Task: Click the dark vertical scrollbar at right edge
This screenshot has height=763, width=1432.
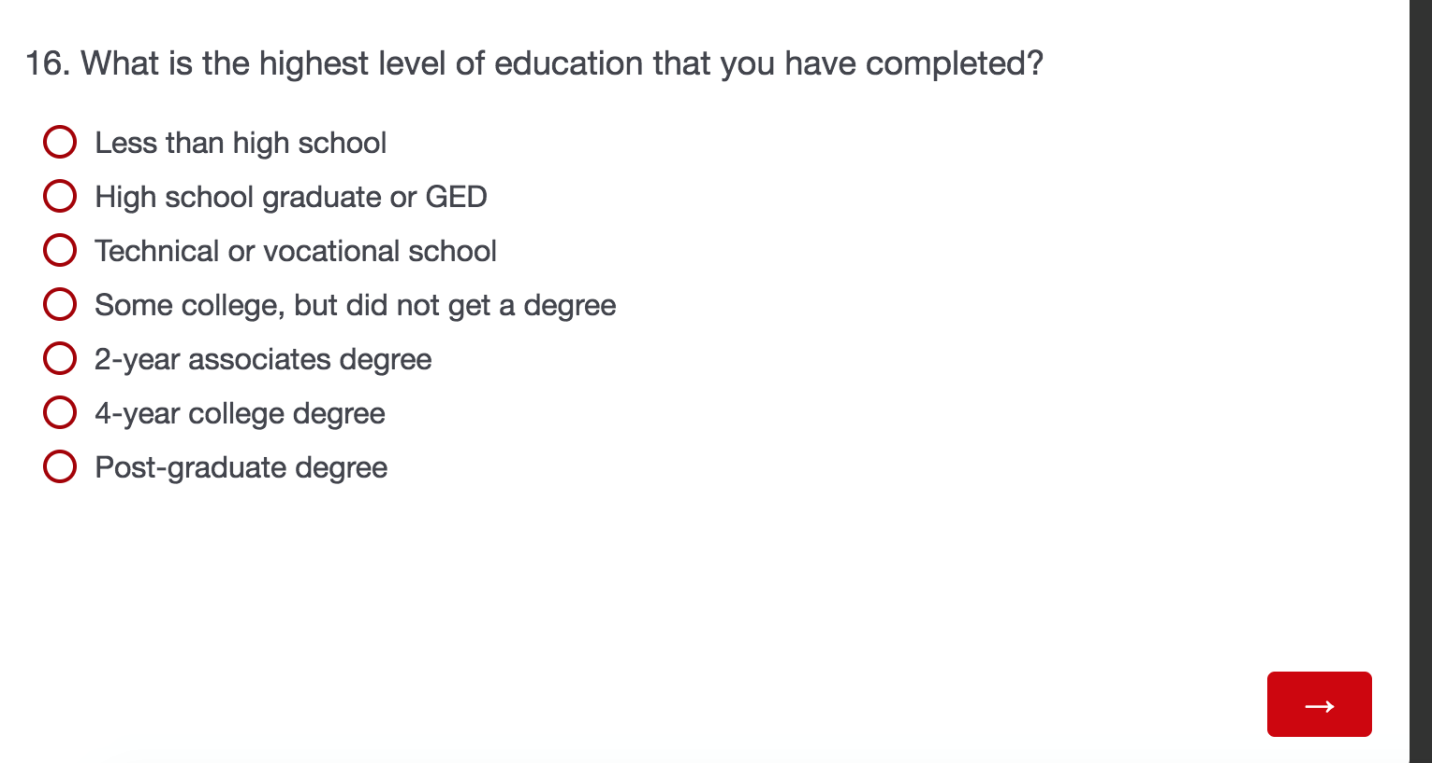Action: click(x=1420, y=380)
